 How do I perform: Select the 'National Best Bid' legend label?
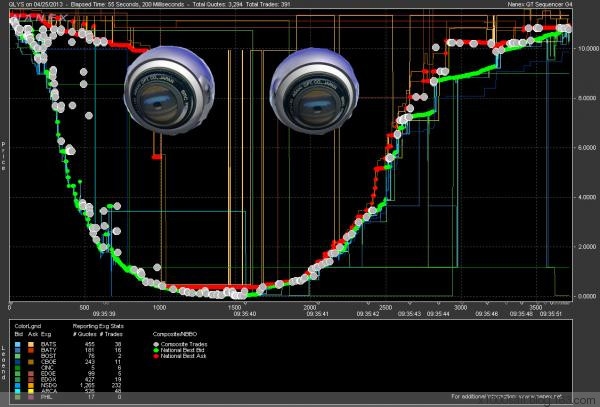183,350
